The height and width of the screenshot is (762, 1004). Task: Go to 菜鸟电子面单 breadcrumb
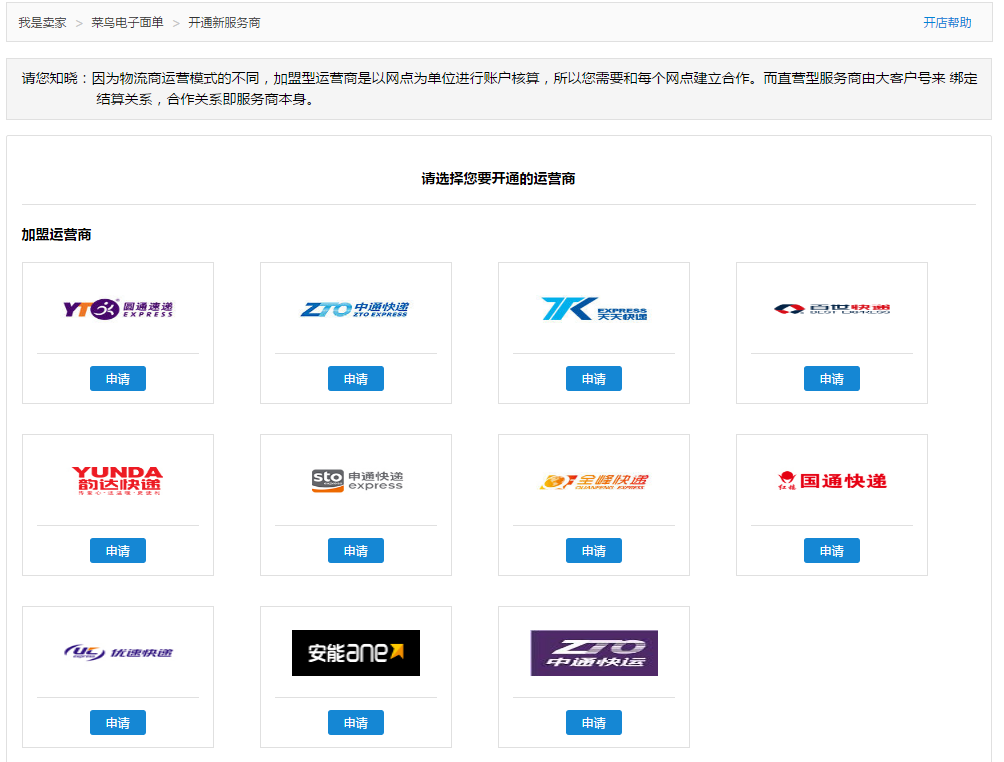[127, 22]
